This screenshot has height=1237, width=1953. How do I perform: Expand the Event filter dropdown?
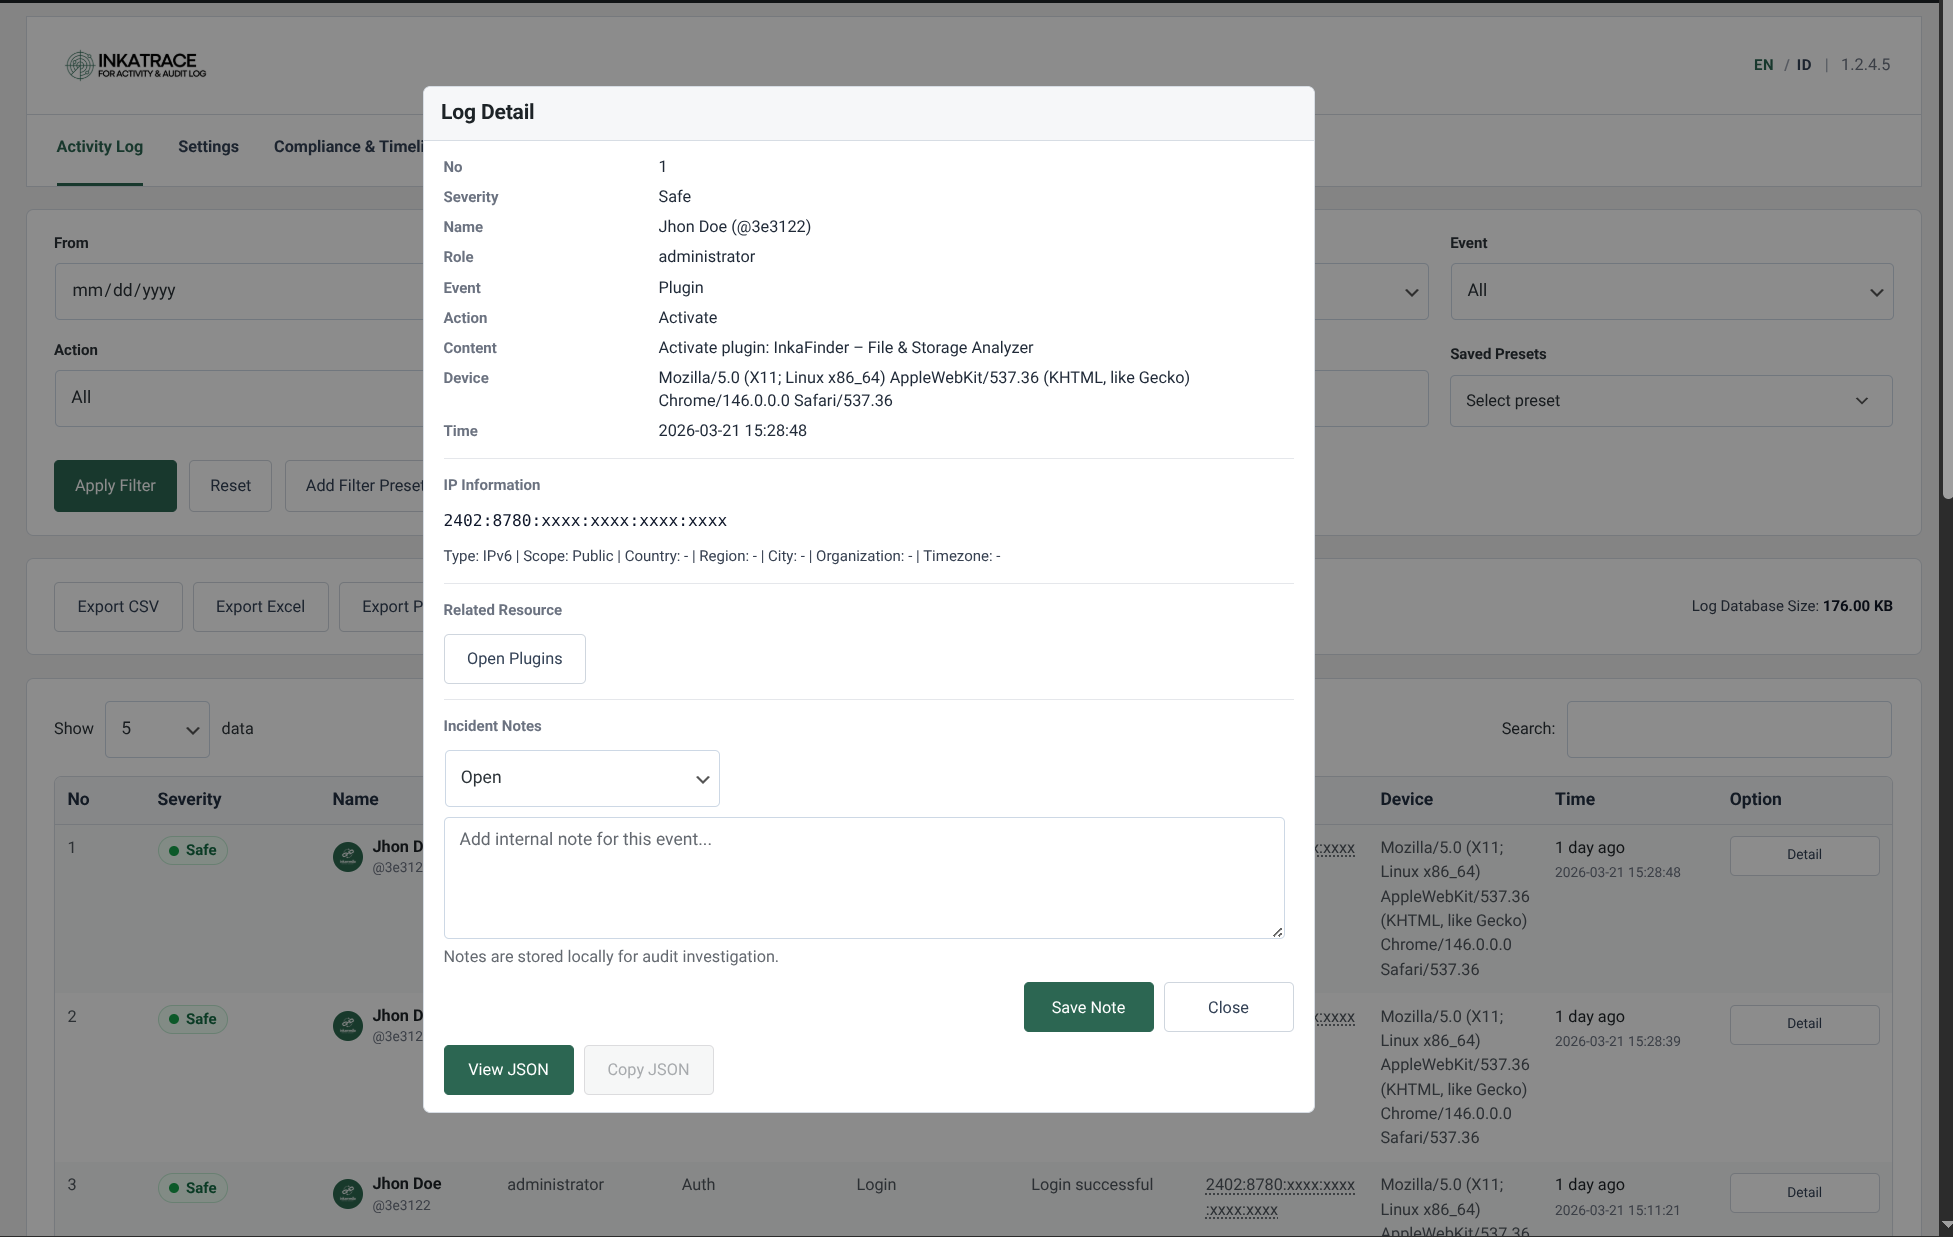(1670, 291)
